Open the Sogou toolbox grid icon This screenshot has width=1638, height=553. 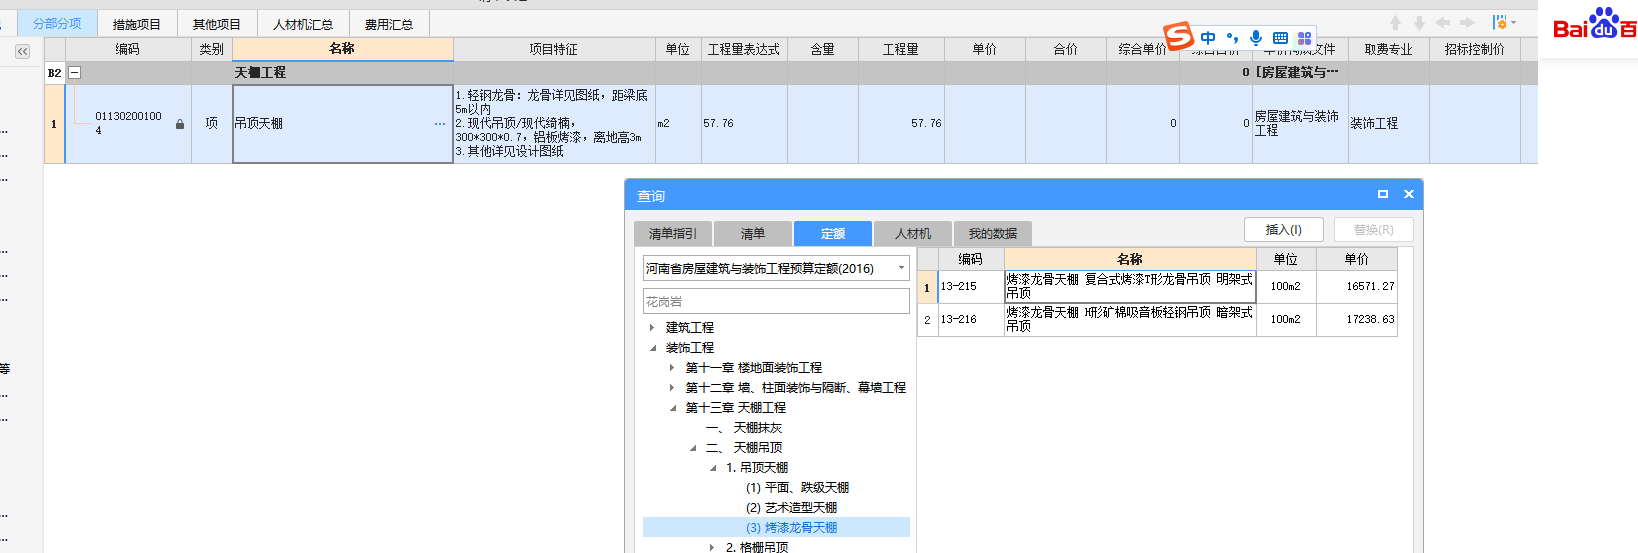[1304, 38]
